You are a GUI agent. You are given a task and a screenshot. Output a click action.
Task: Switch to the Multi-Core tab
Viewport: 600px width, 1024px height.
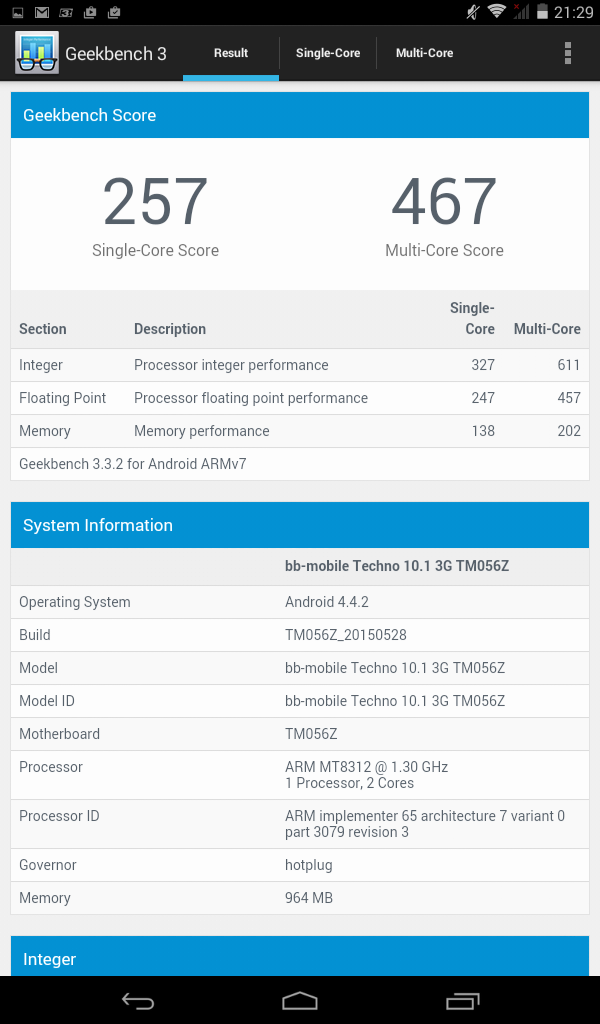(424, 53)
